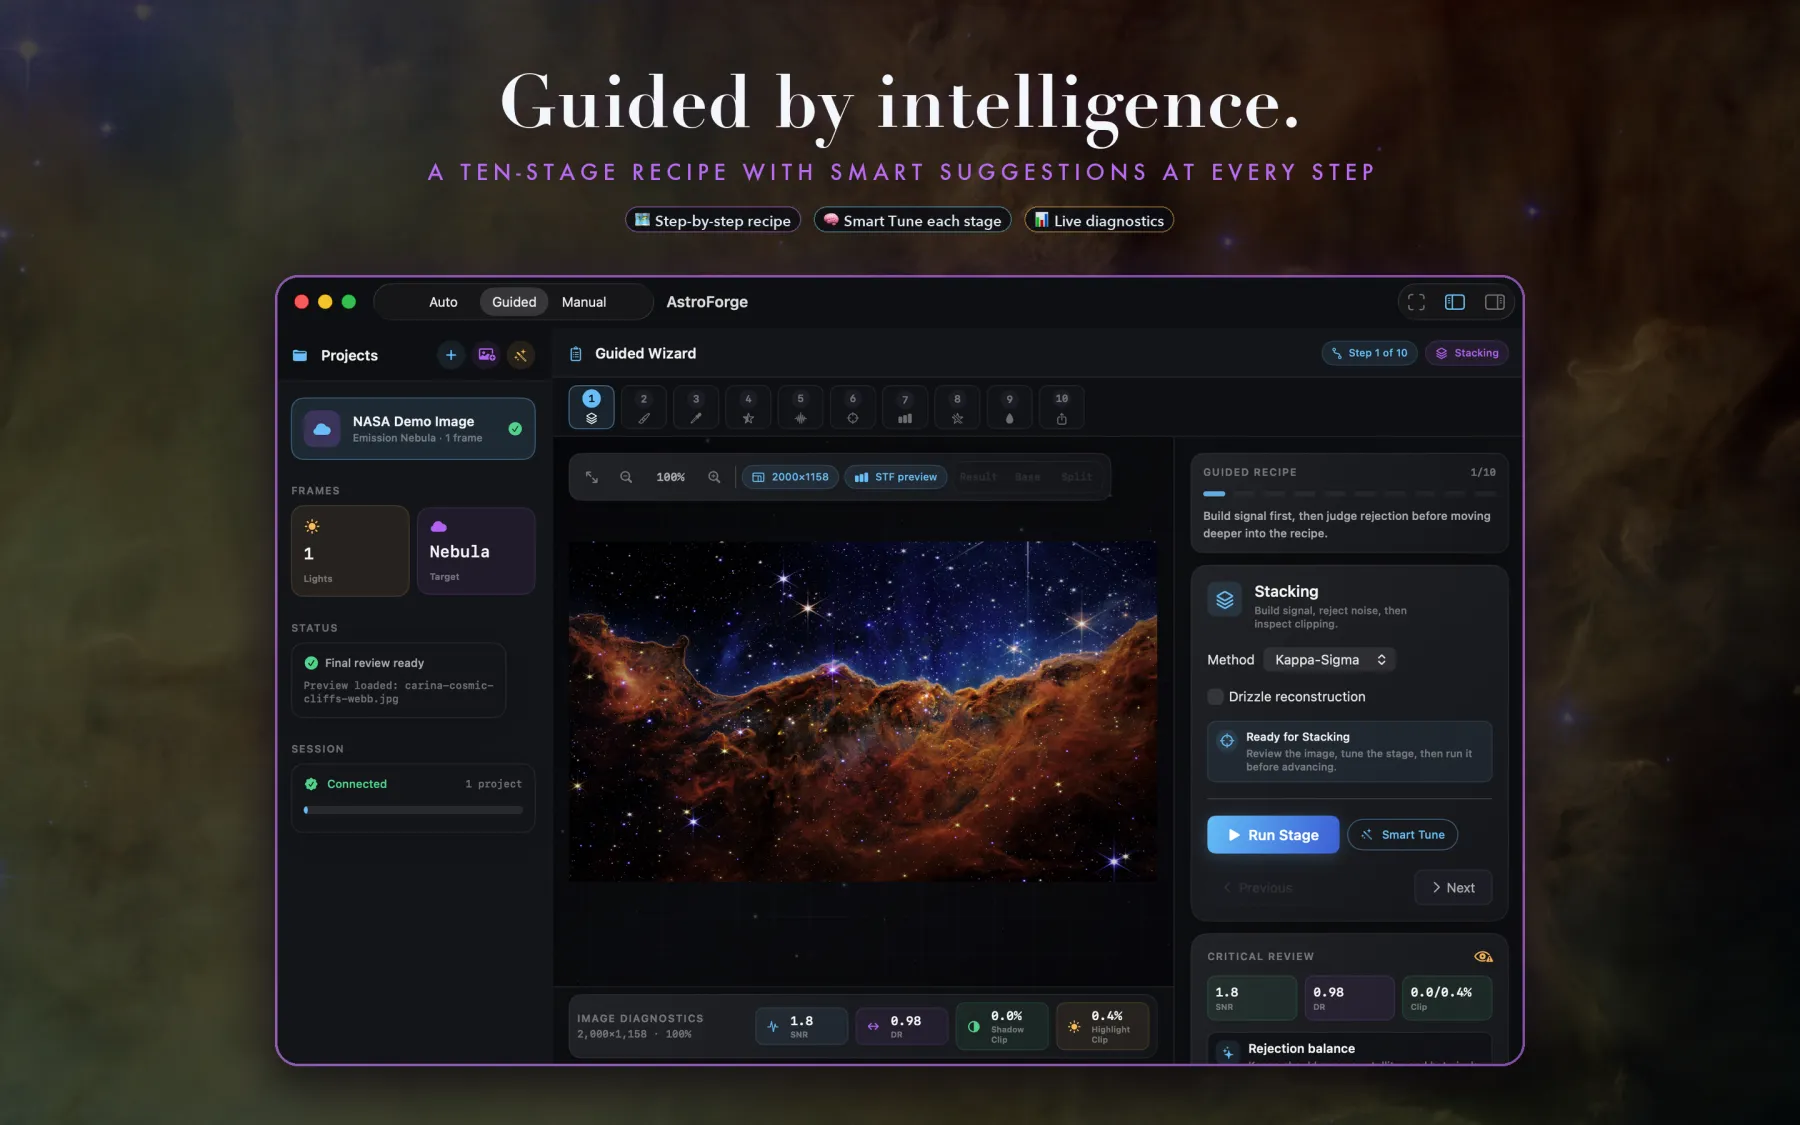Click the Run Stage button

click(1273, 835)
